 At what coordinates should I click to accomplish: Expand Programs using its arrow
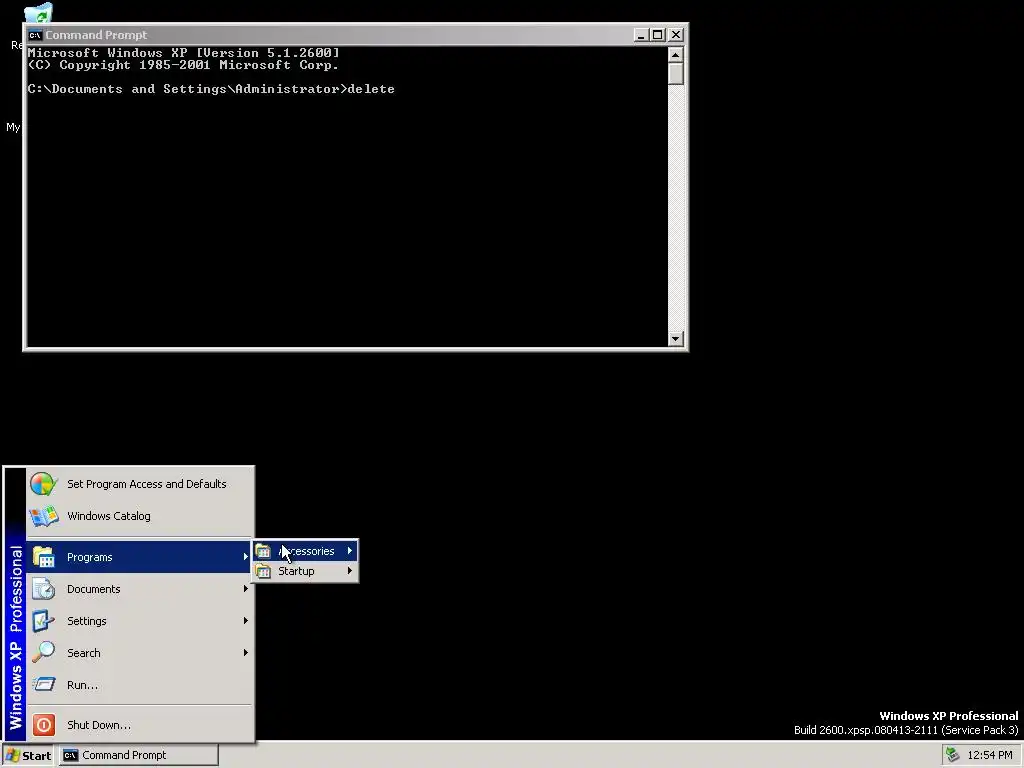246,556
